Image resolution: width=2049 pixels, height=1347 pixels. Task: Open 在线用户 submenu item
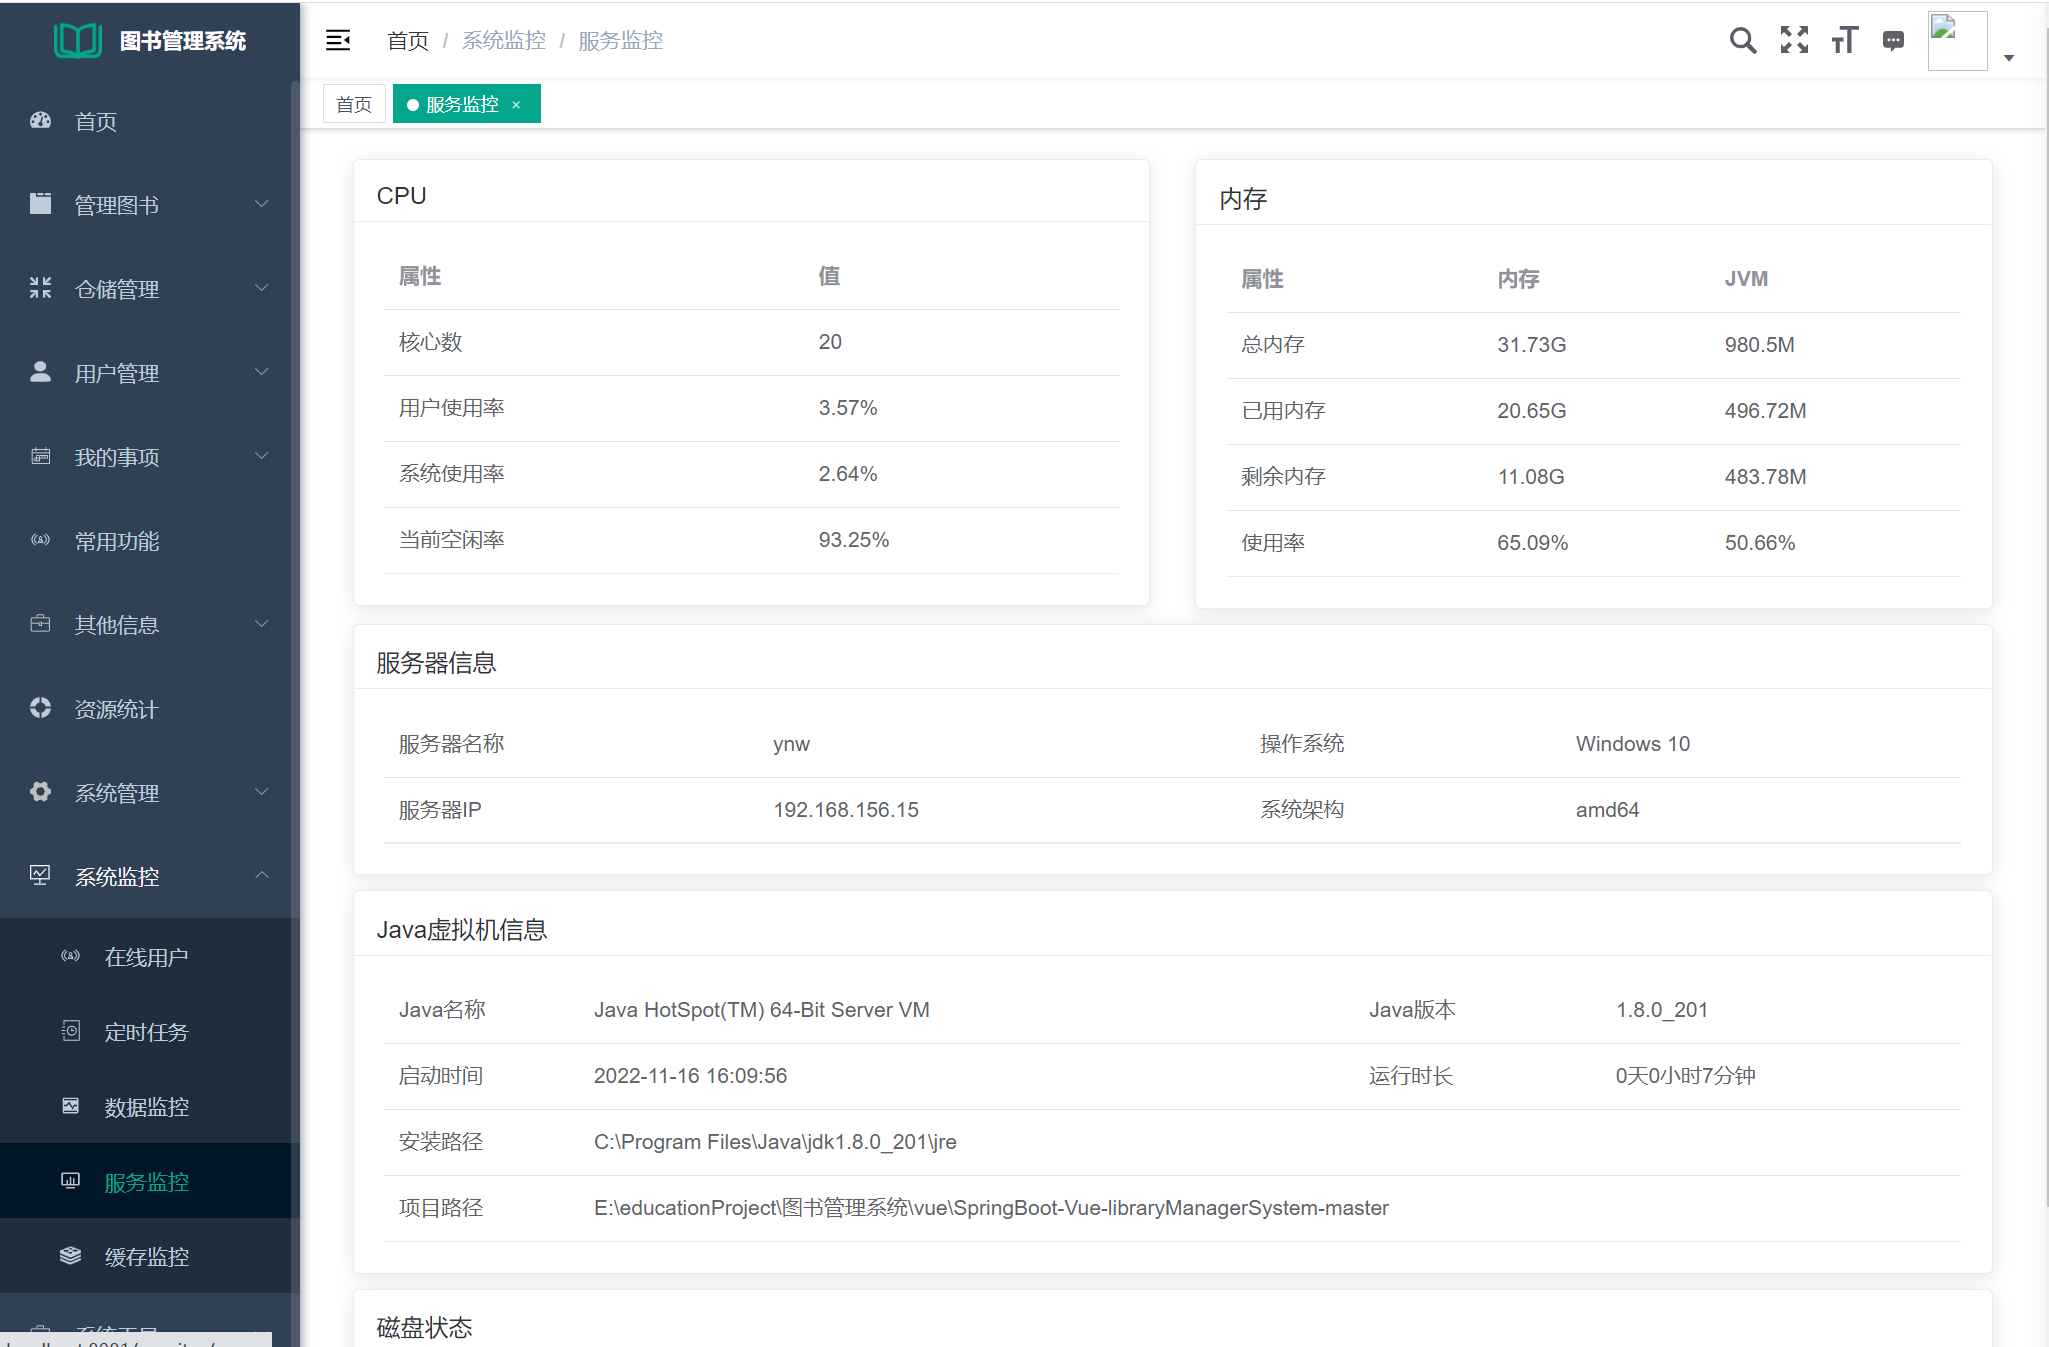pyautogui.click(x=146, y=957)
